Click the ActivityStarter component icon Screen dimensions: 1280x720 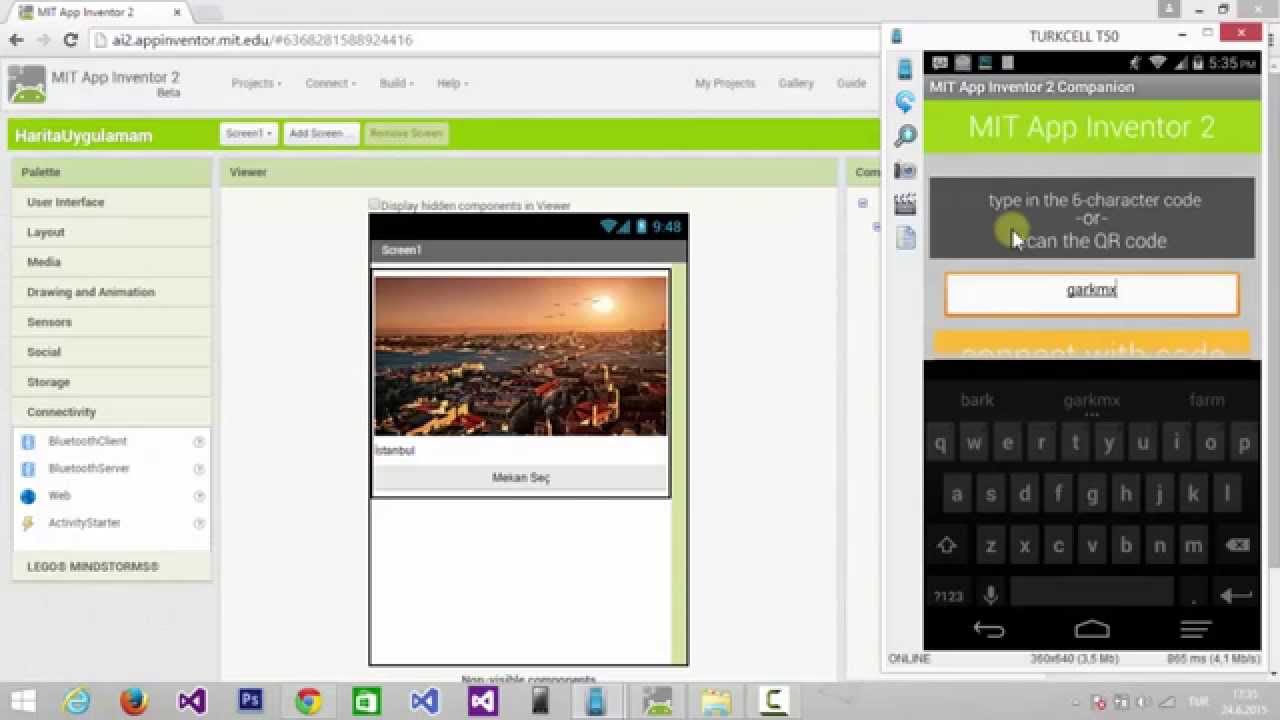(28, 523)
